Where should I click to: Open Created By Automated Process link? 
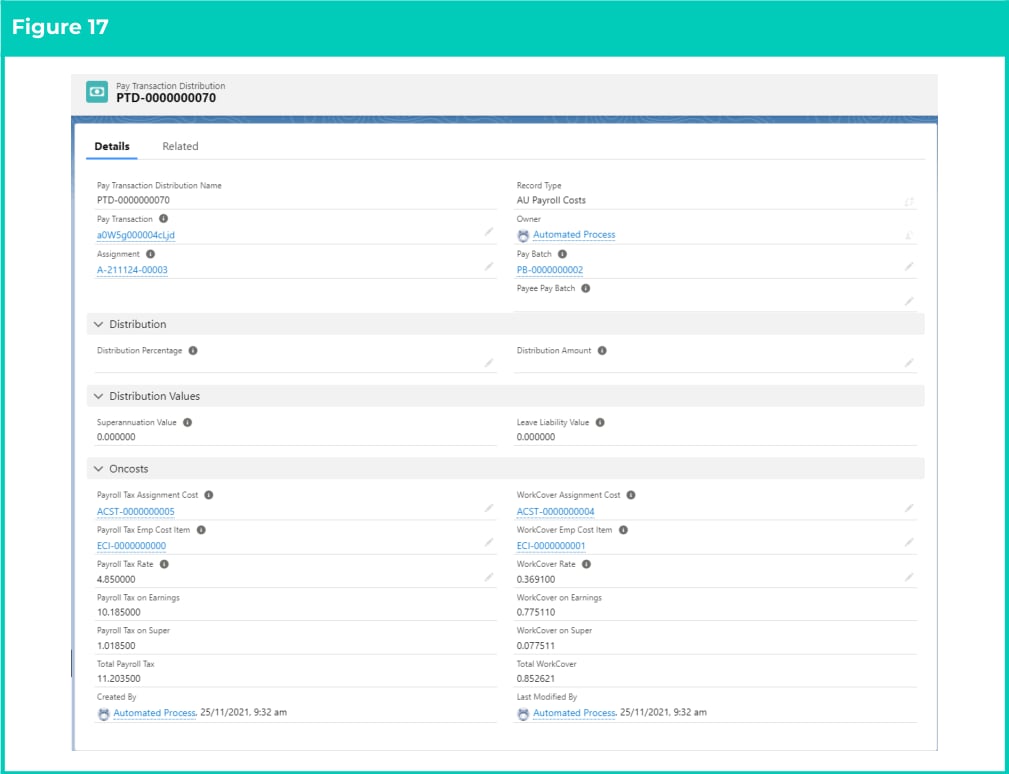click(154, 712)
